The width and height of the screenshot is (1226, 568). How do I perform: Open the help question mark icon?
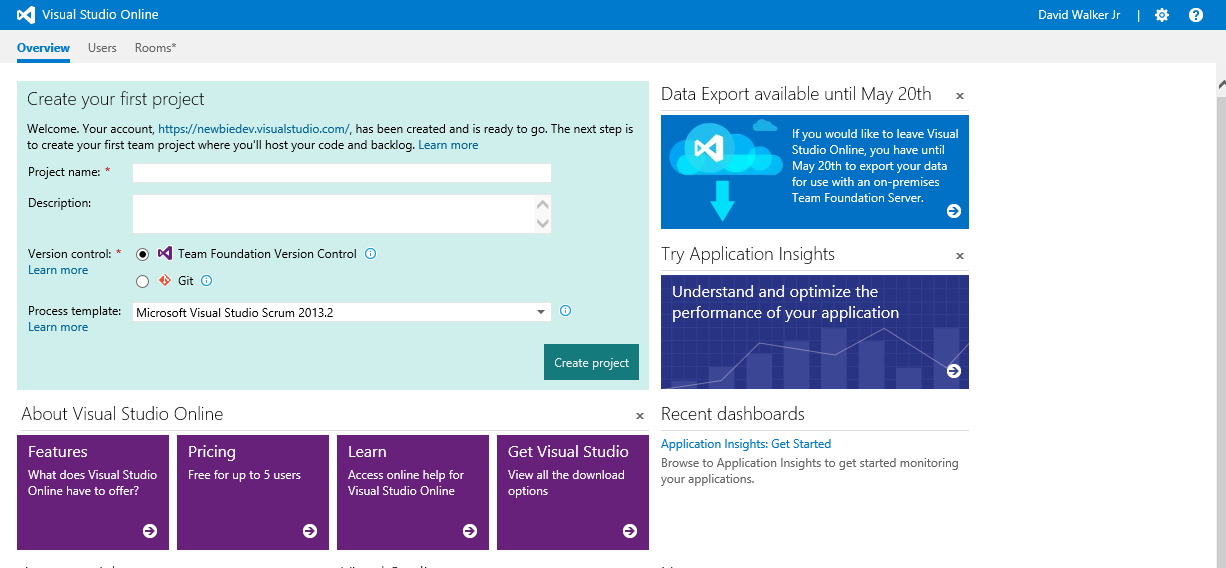click(1196, 15)
